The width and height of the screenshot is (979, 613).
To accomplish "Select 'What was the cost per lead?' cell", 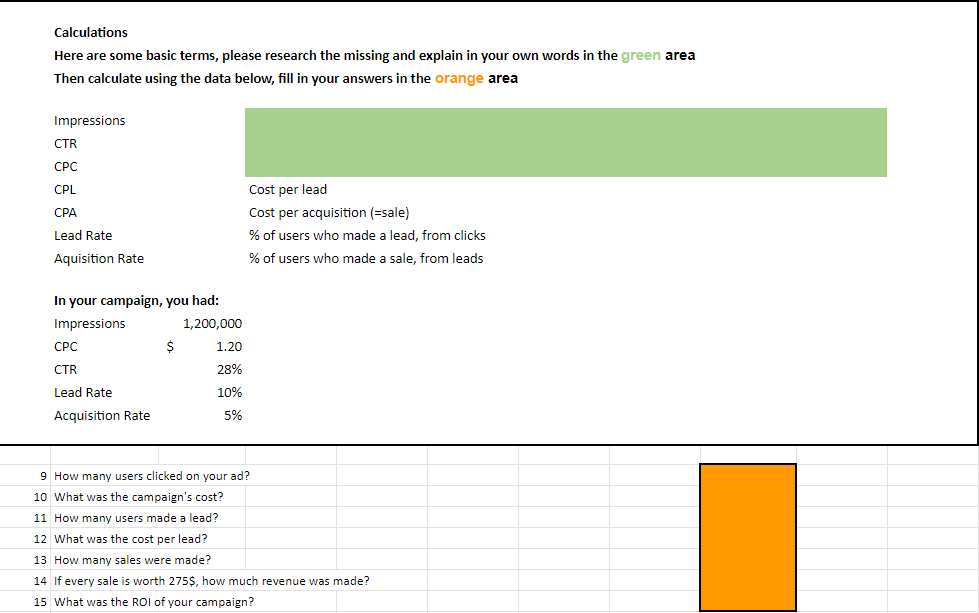I will (x=130, y=539).
